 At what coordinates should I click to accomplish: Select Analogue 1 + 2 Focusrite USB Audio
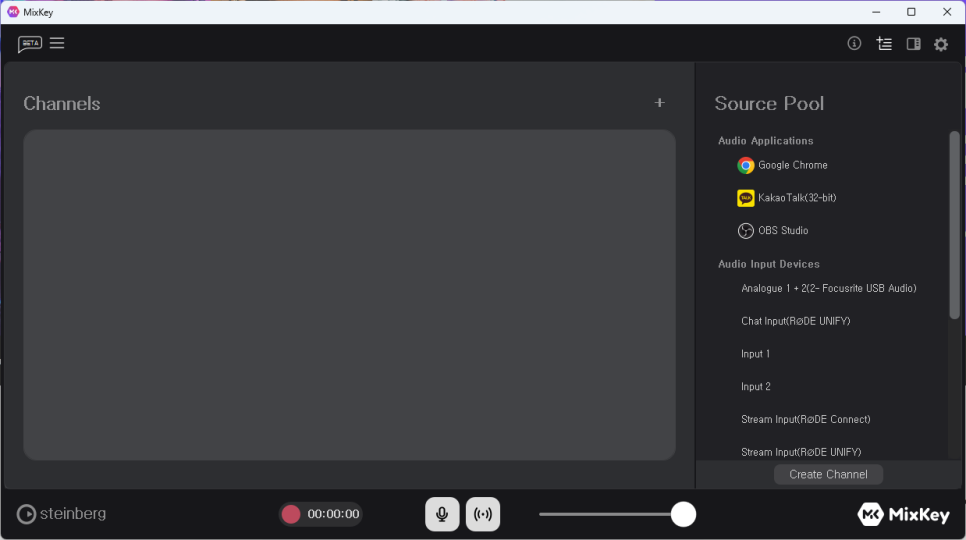[829, 288]
